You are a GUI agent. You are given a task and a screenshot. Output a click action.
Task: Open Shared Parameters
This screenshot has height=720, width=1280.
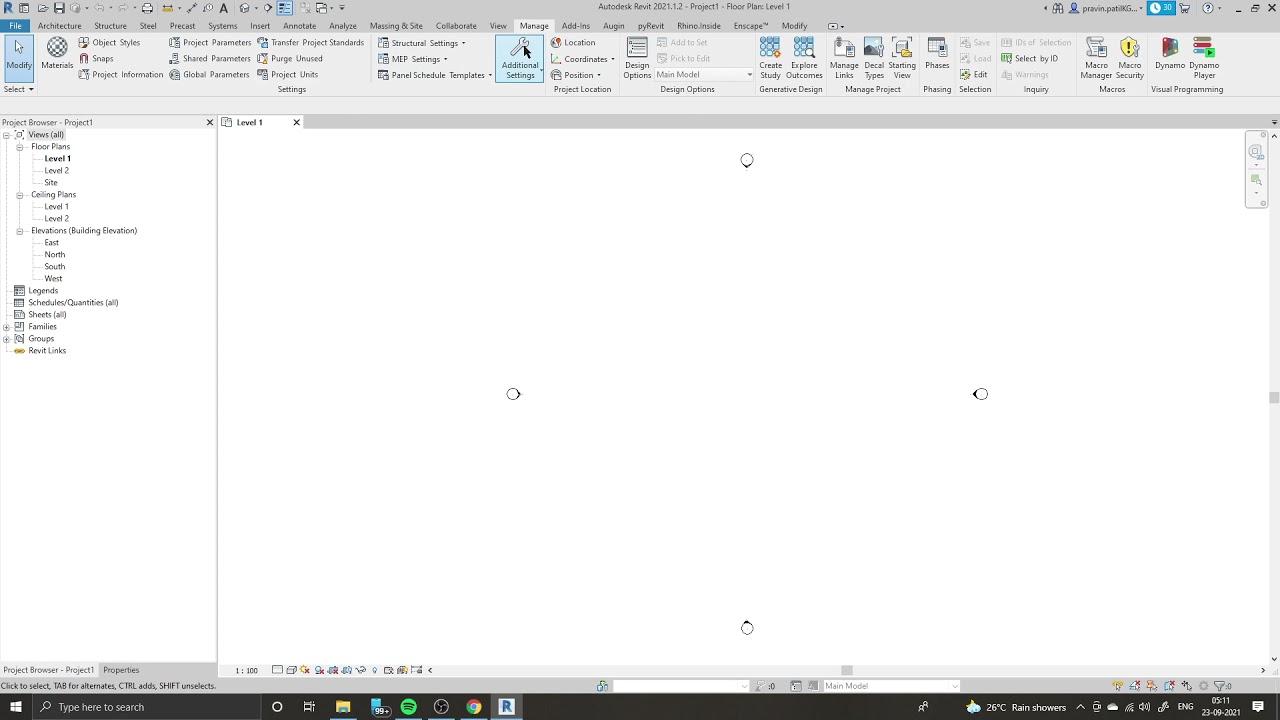pyautogui.click(x=210, y=59)
